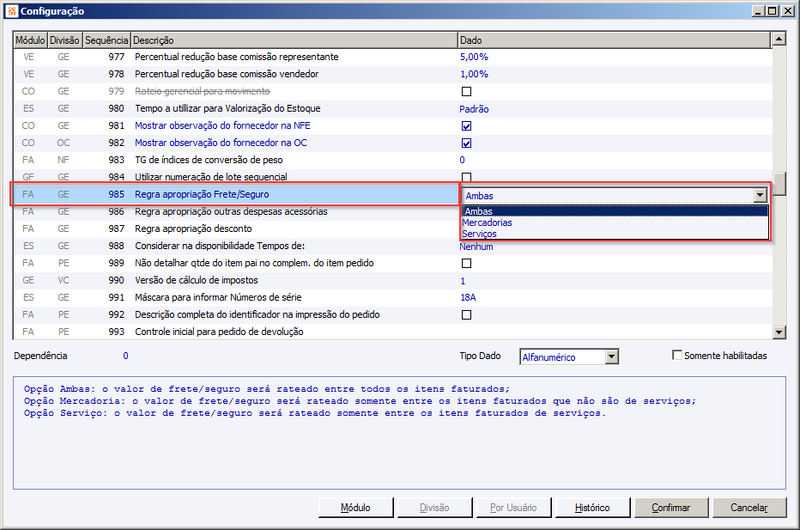Click the Divisão button
Viewport: 800px width, 530px height.
pos(434,508)
